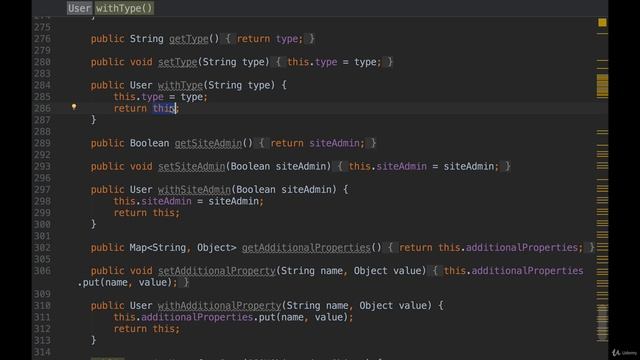
Task: Click the setAdditionalProperty method name
Action: (x=217, y=271)
